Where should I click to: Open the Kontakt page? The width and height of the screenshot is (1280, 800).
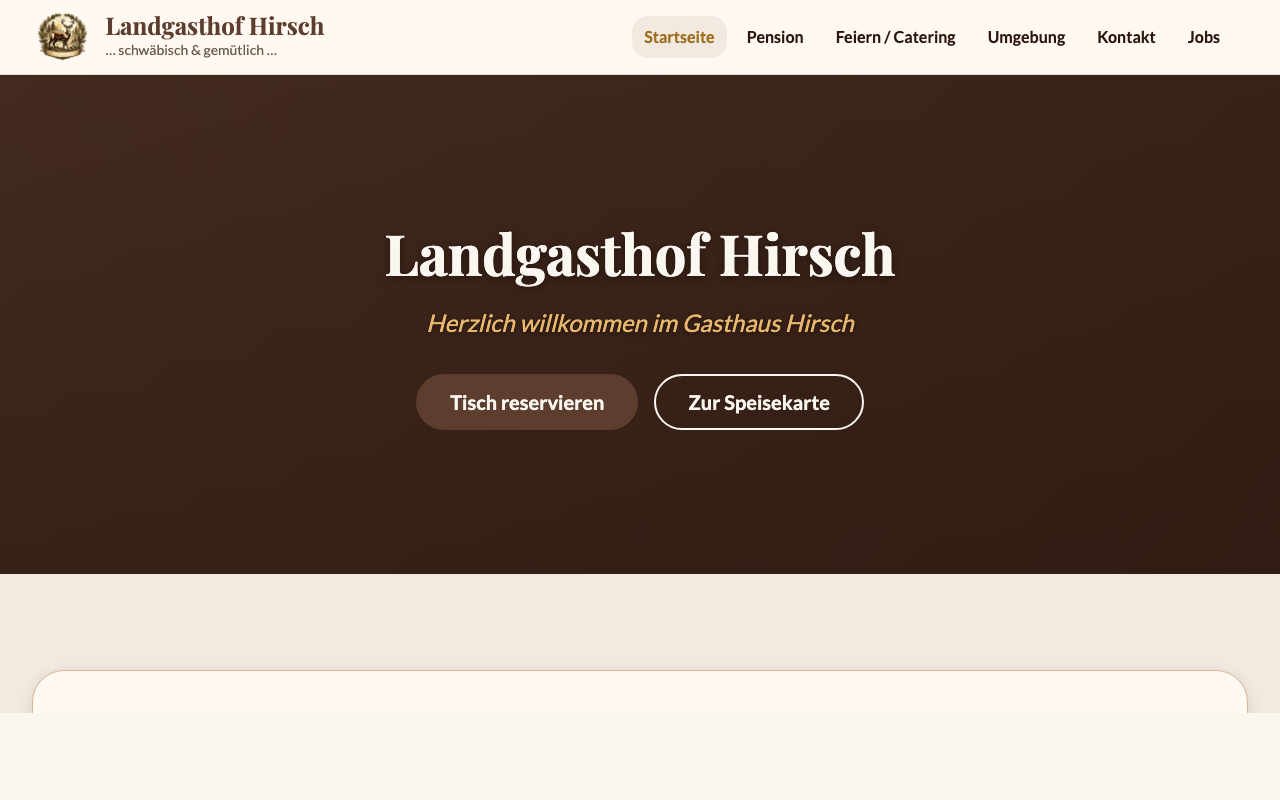[x=1126, y=37]
